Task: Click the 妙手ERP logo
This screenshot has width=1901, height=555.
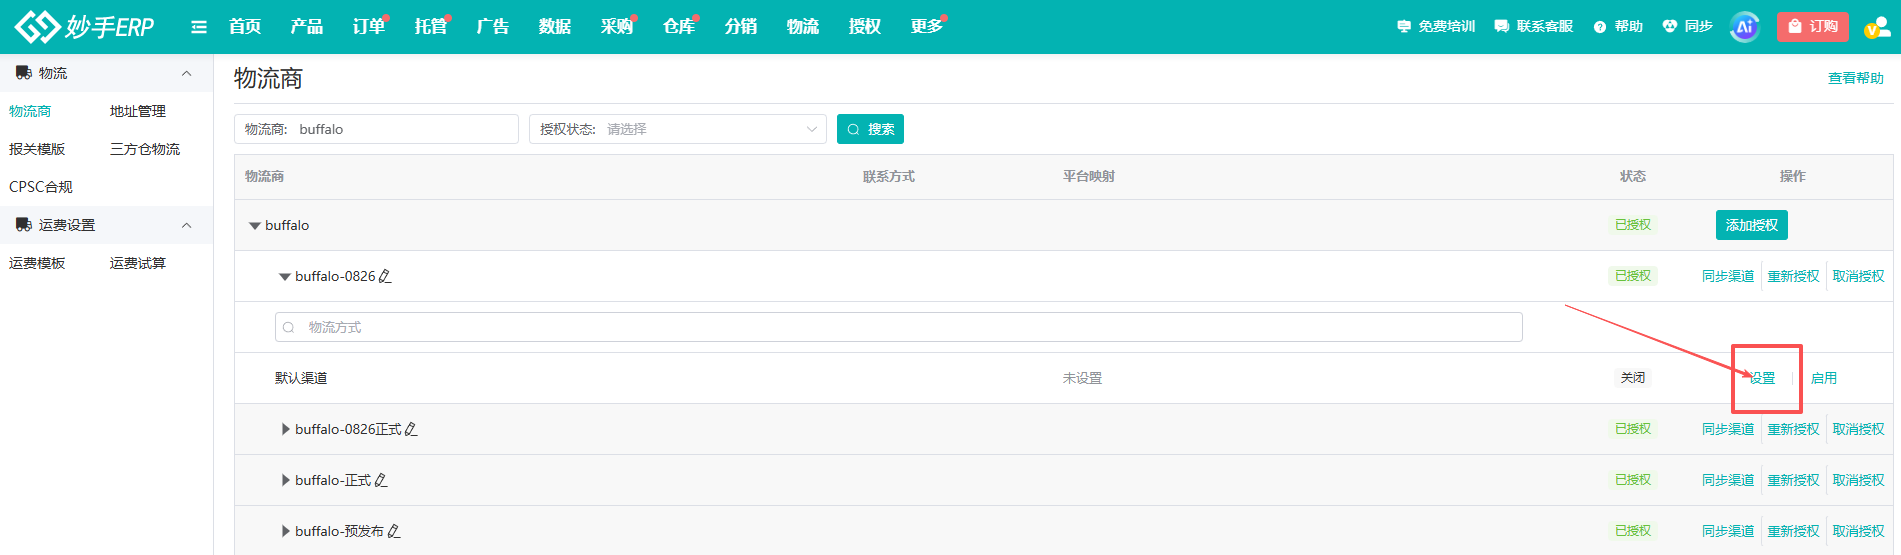Action: (84, 27)
